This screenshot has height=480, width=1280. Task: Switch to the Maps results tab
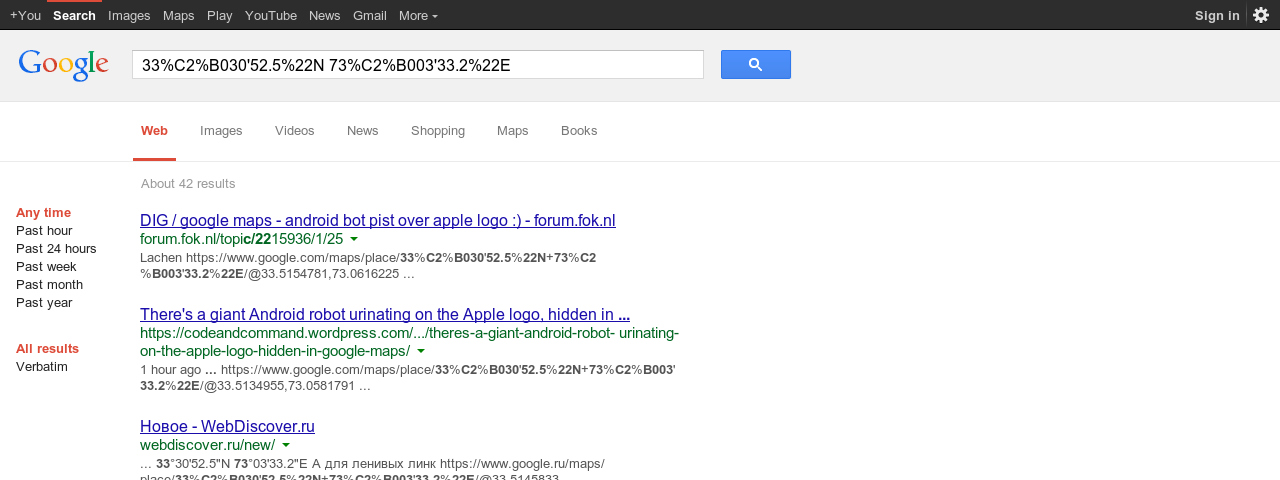[x=513, y=131]
